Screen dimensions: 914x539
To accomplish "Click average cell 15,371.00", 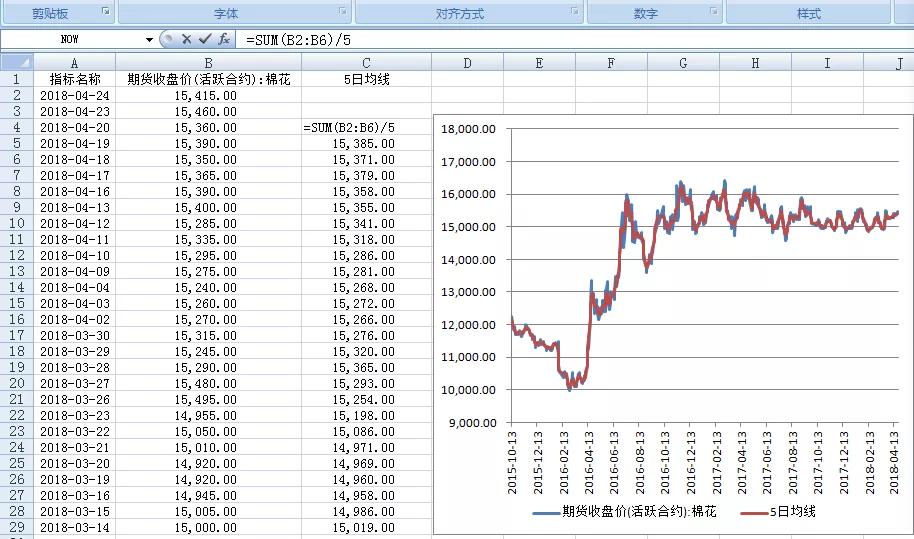I will click(367, 159).
